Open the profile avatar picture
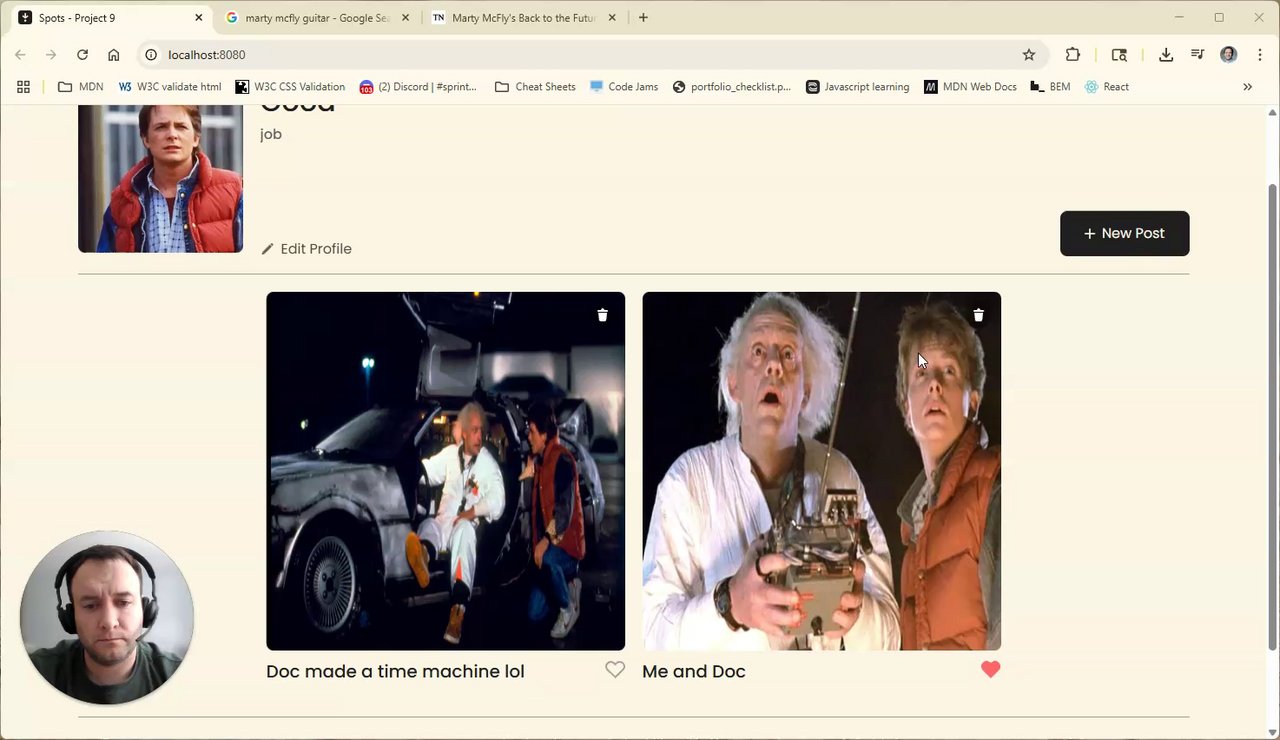Image resolution: width=1280 pixels, height=740 pixels. 160,177
